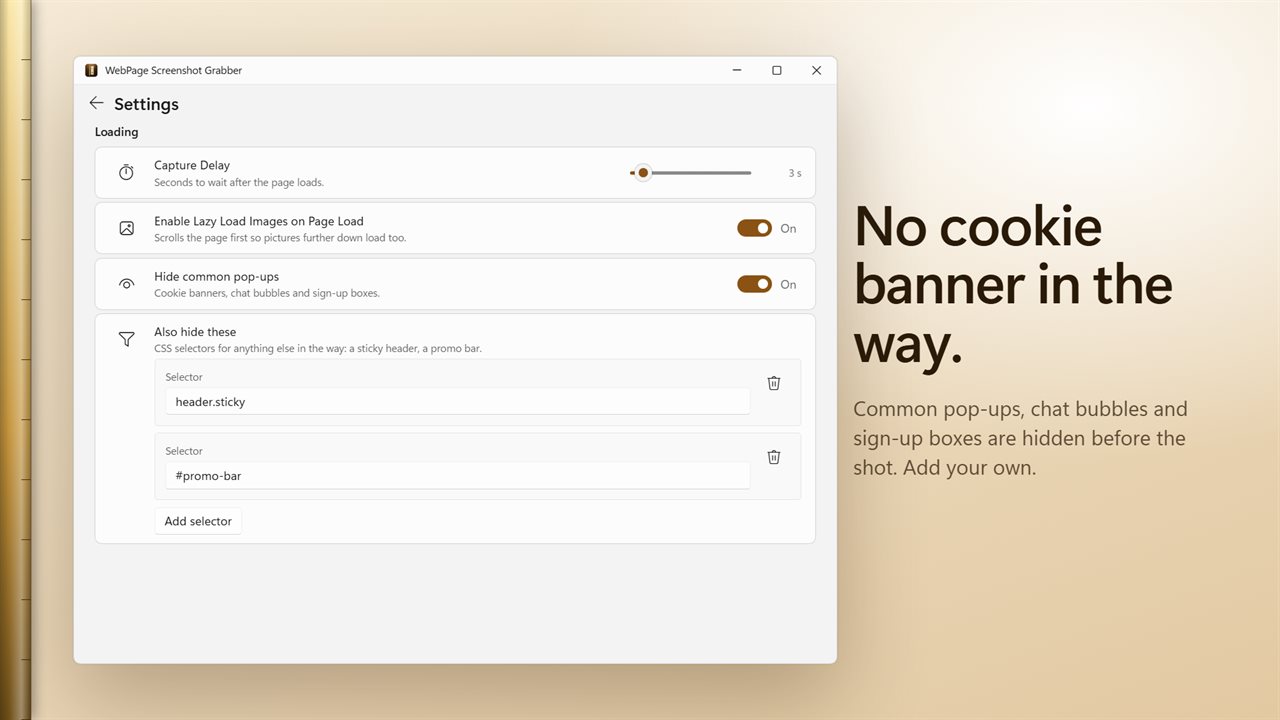Click the 'No cookie banner in the way.' headline

pyautogui.click(x=1013, y=284)
